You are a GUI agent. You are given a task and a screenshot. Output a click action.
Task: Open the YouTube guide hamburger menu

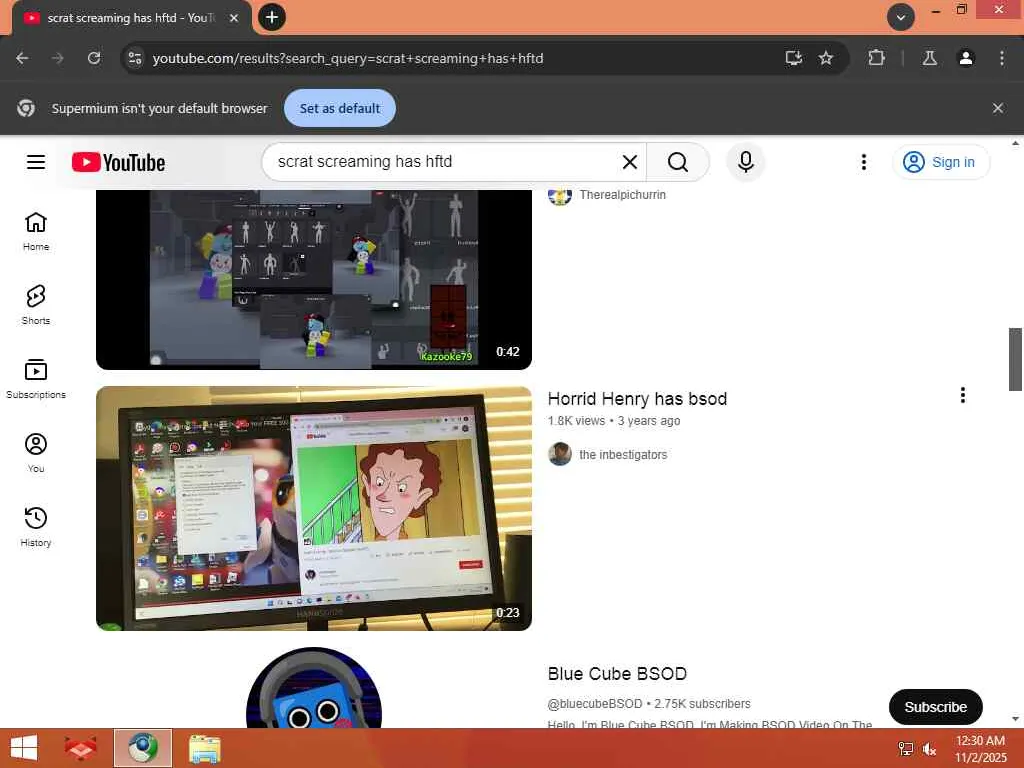36,162
